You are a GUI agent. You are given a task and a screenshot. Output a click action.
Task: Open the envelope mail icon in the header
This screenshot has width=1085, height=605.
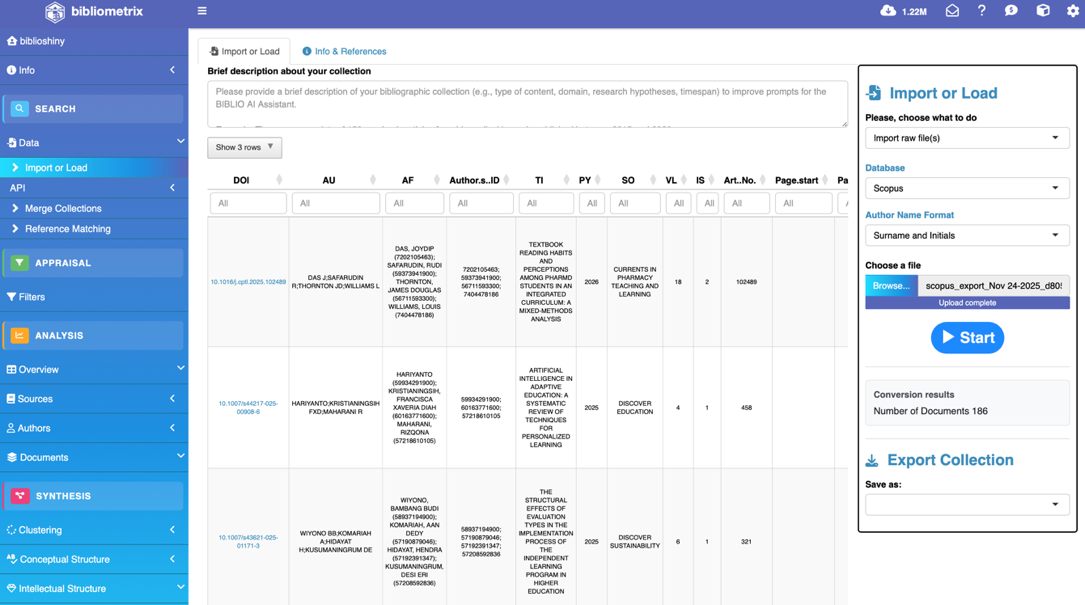(952, 10)
